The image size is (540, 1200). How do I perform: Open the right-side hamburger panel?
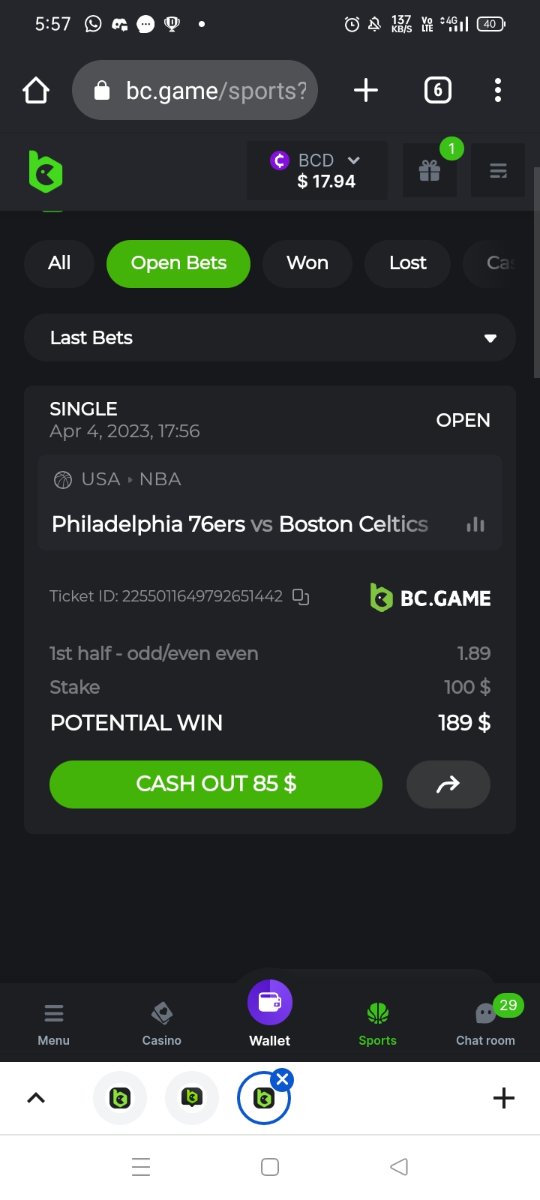click(x=498, y=171)
